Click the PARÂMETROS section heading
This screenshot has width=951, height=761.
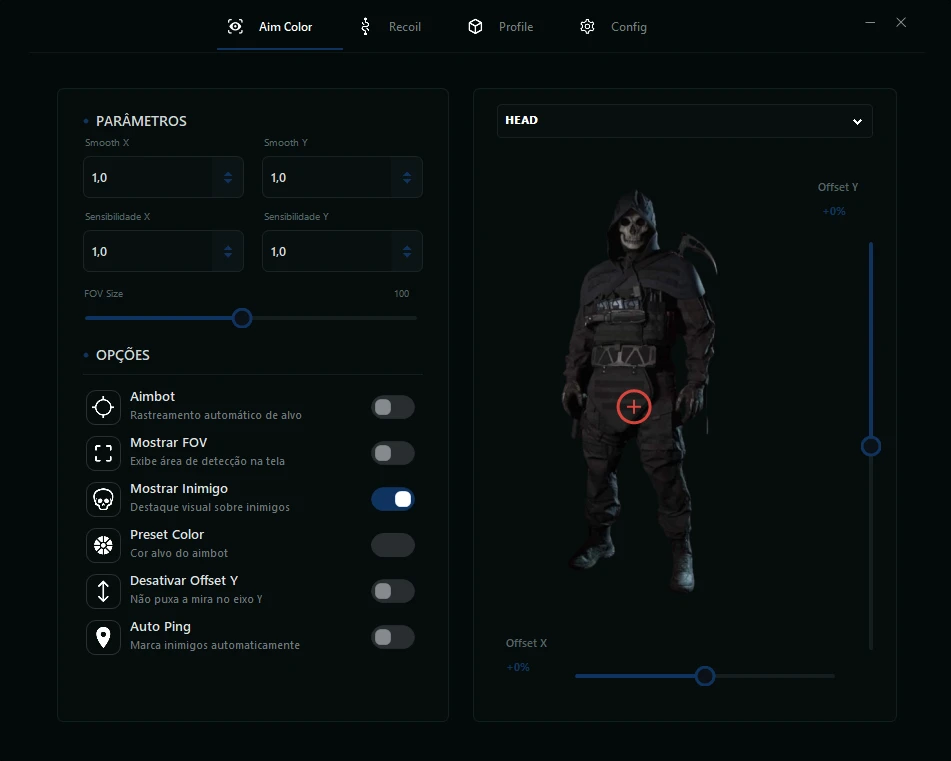[x=141, y=121]
